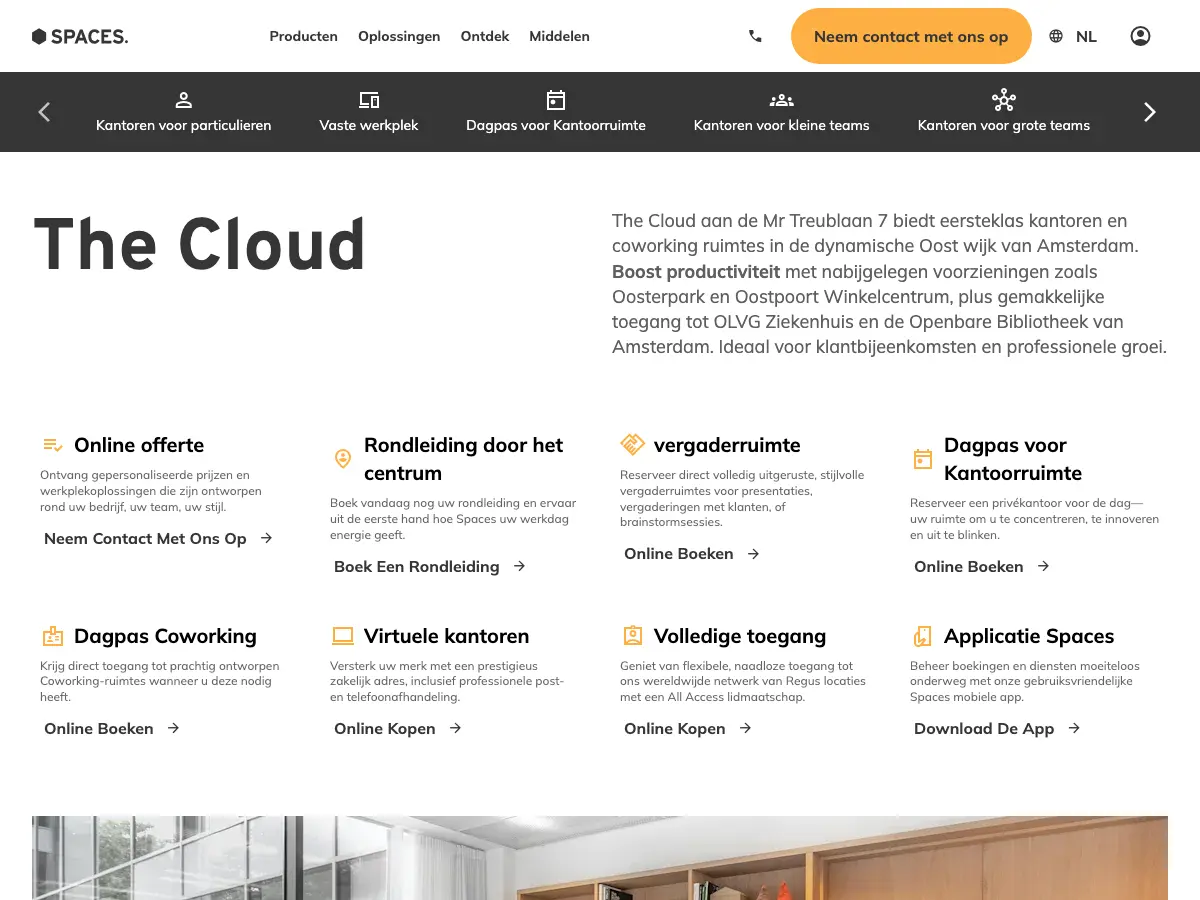Open the Middelen menu
This screenshot has height=900, width=1200.
(560, 36)
